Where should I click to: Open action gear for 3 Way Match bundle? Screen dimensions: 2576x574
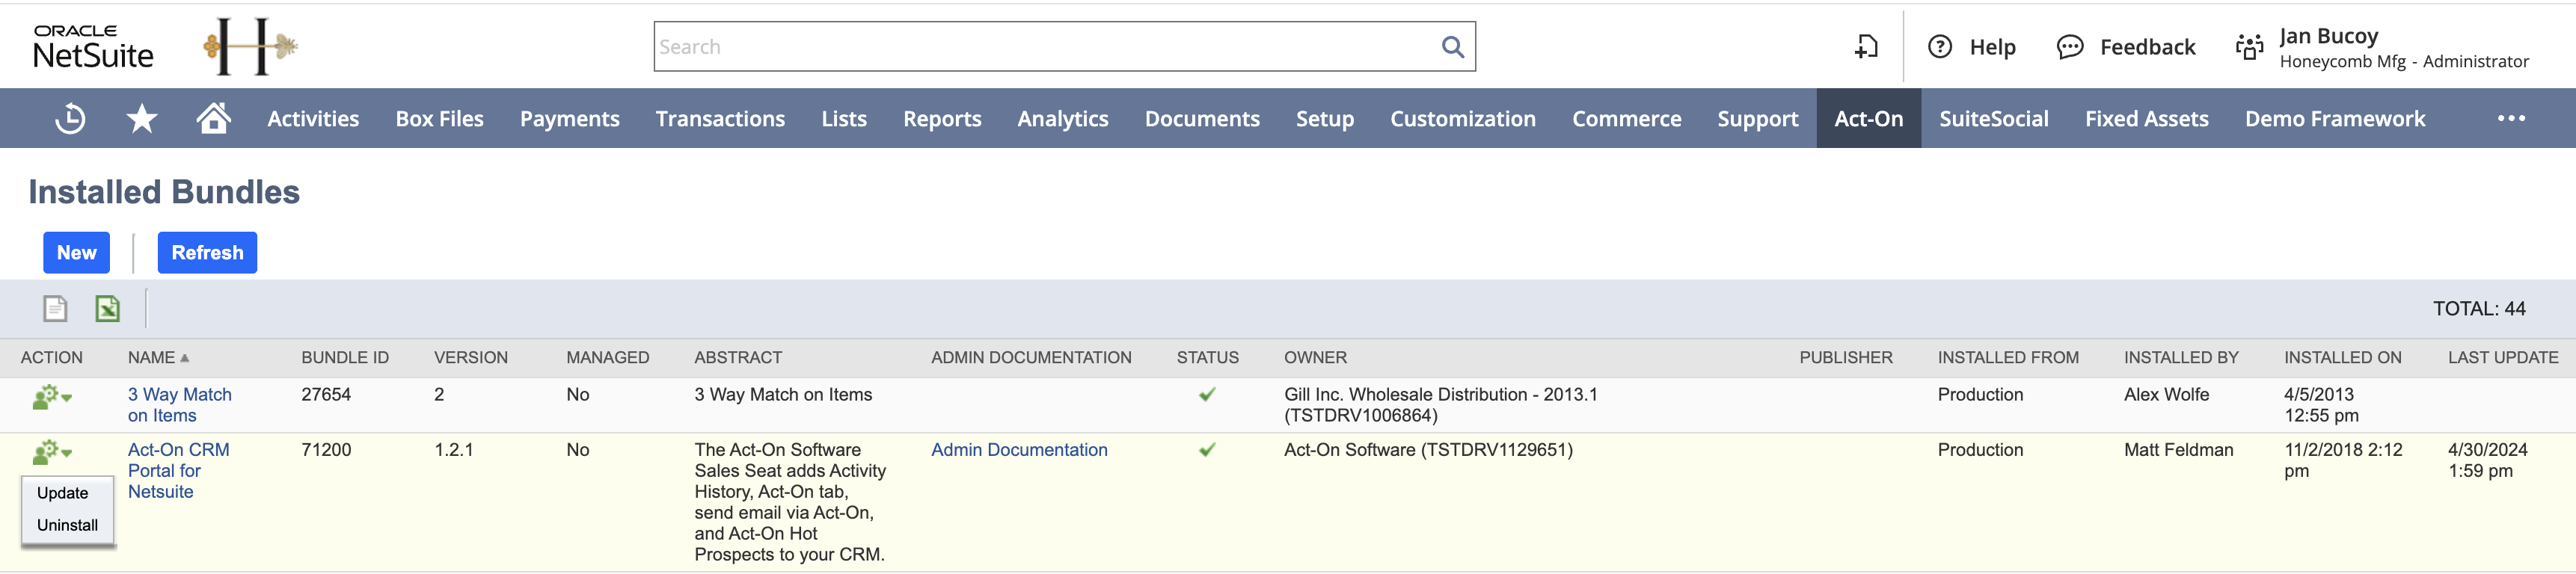click(51, 397)
